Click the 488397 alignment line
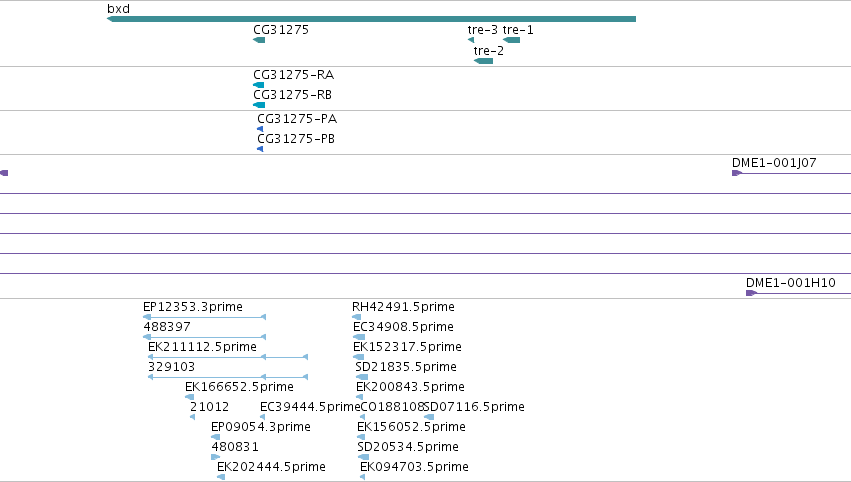The height and width of the screenshot is (482, 851). click(x=204, y=337)
